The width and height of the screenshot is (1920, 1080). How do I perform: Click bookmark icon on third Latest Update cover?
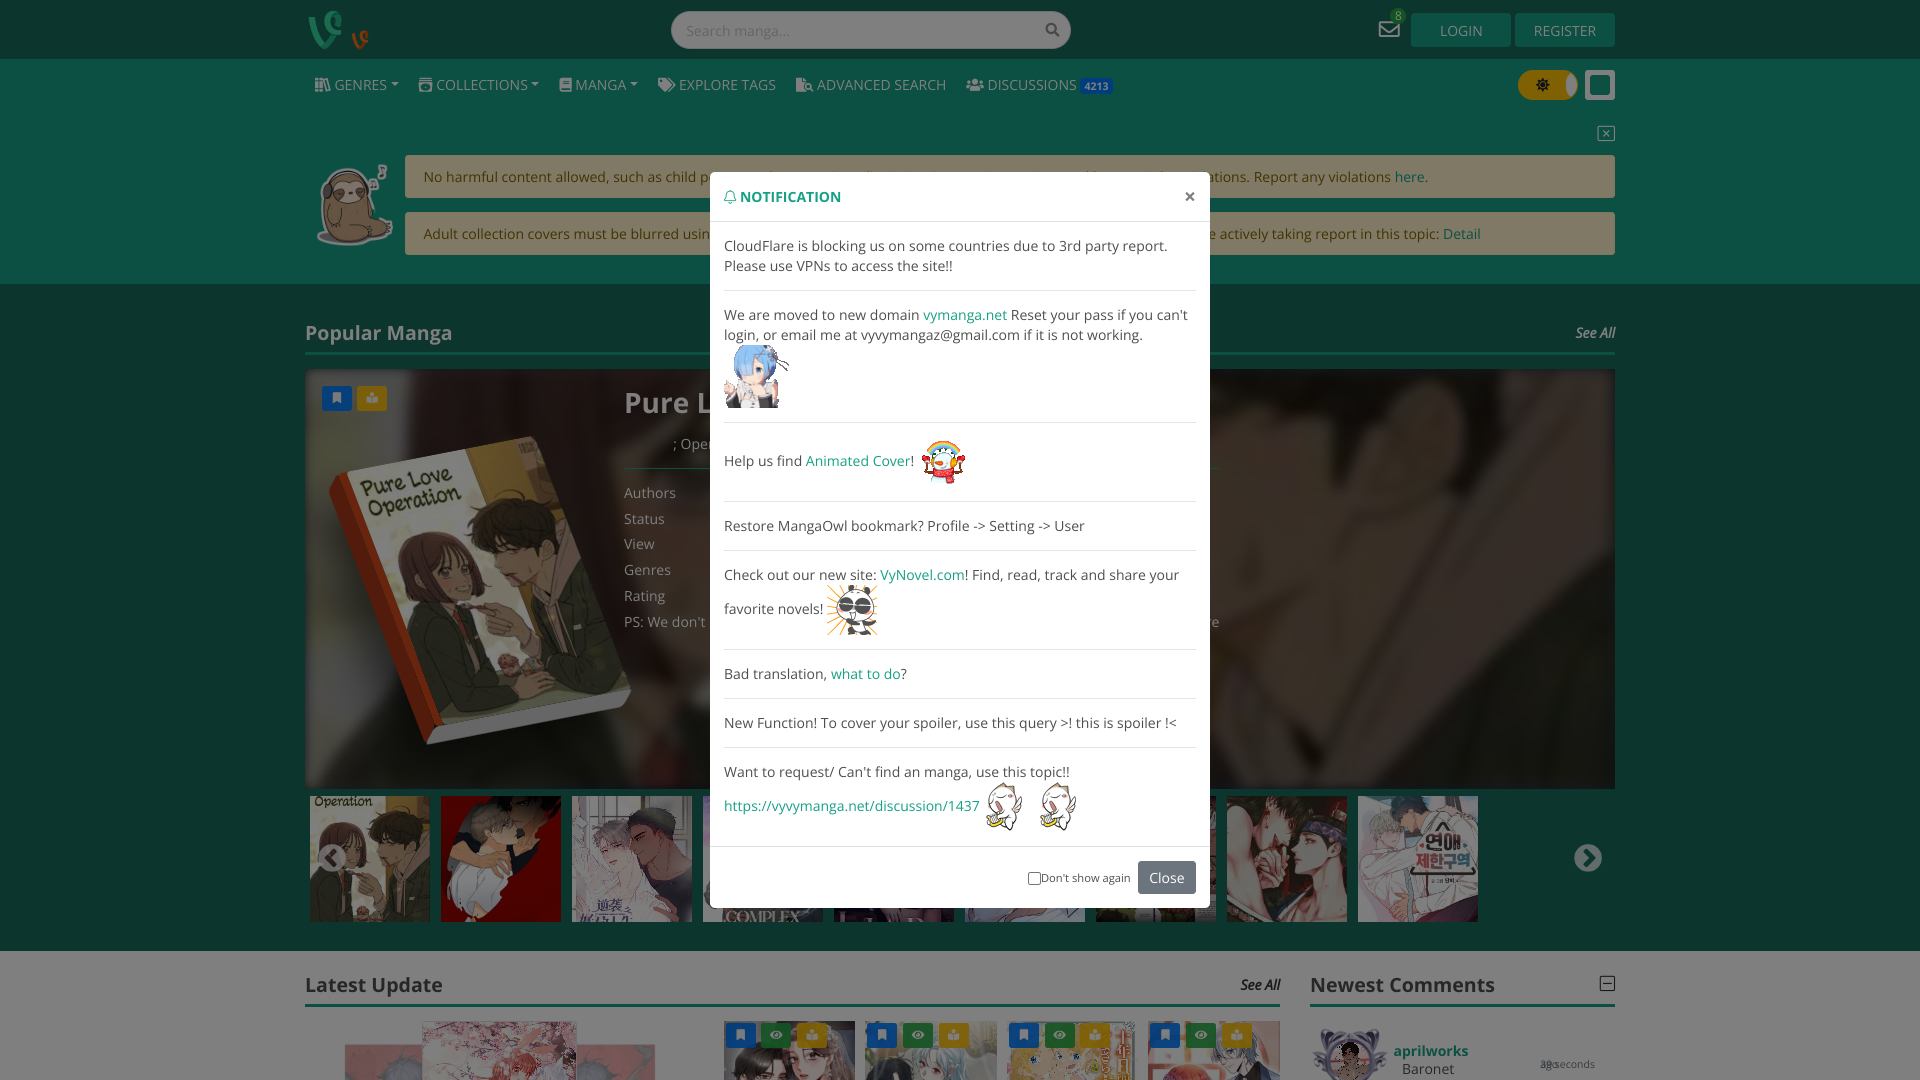click(1024, 1035)
